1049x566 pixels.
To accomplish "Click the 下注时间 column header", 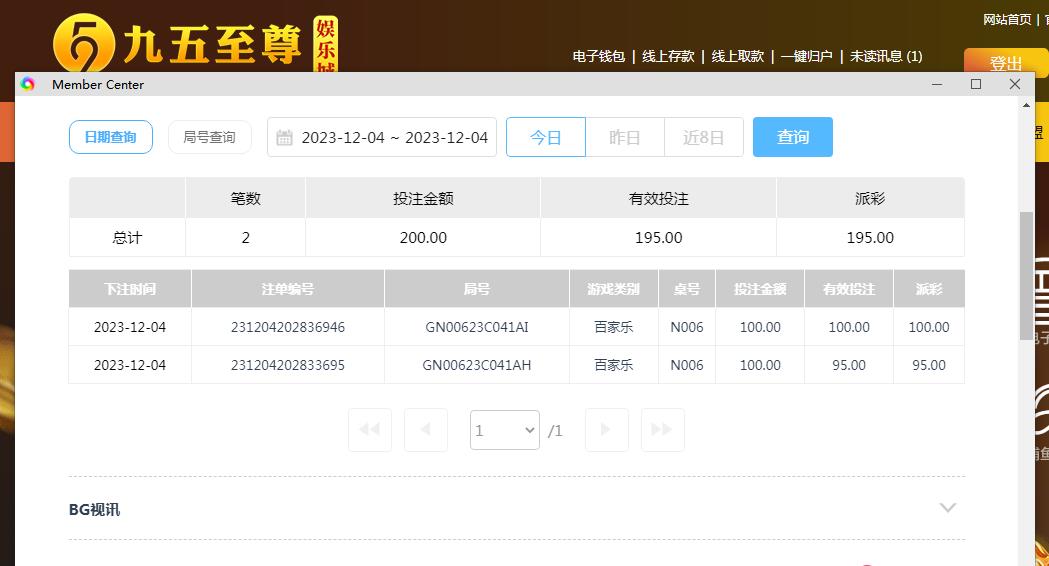I will click(x=130, y=289).
